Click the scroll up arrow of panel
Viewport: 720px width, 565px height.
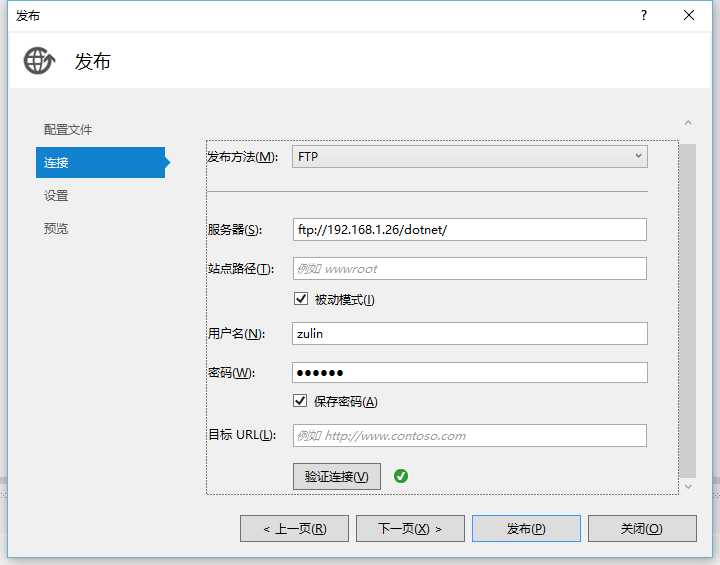[x=688, y=123]
